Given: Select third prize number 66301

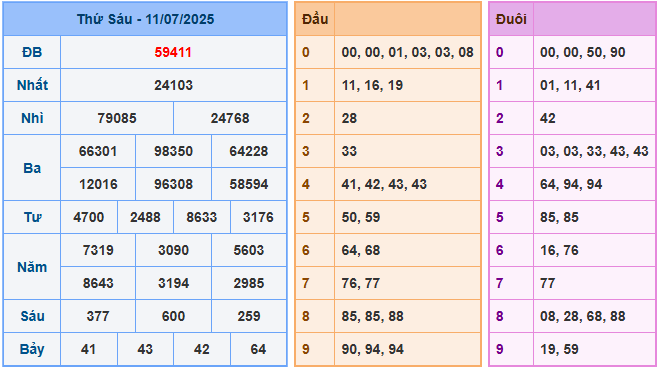Looking at the screenshot, I should 98,151.
